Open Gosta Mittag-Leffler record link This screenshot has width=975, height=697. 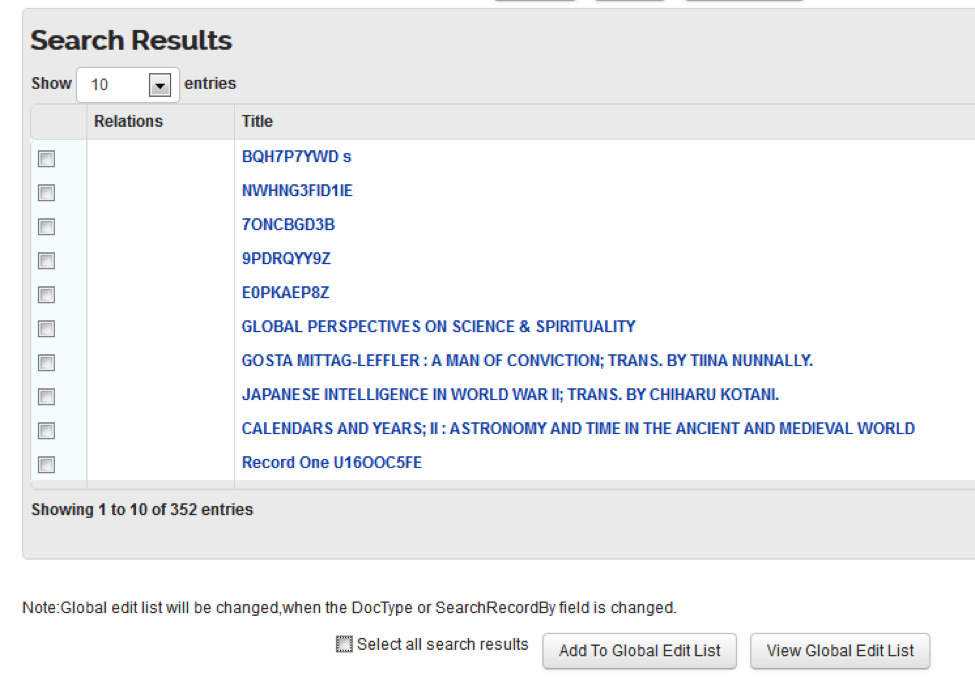[527, 360]
